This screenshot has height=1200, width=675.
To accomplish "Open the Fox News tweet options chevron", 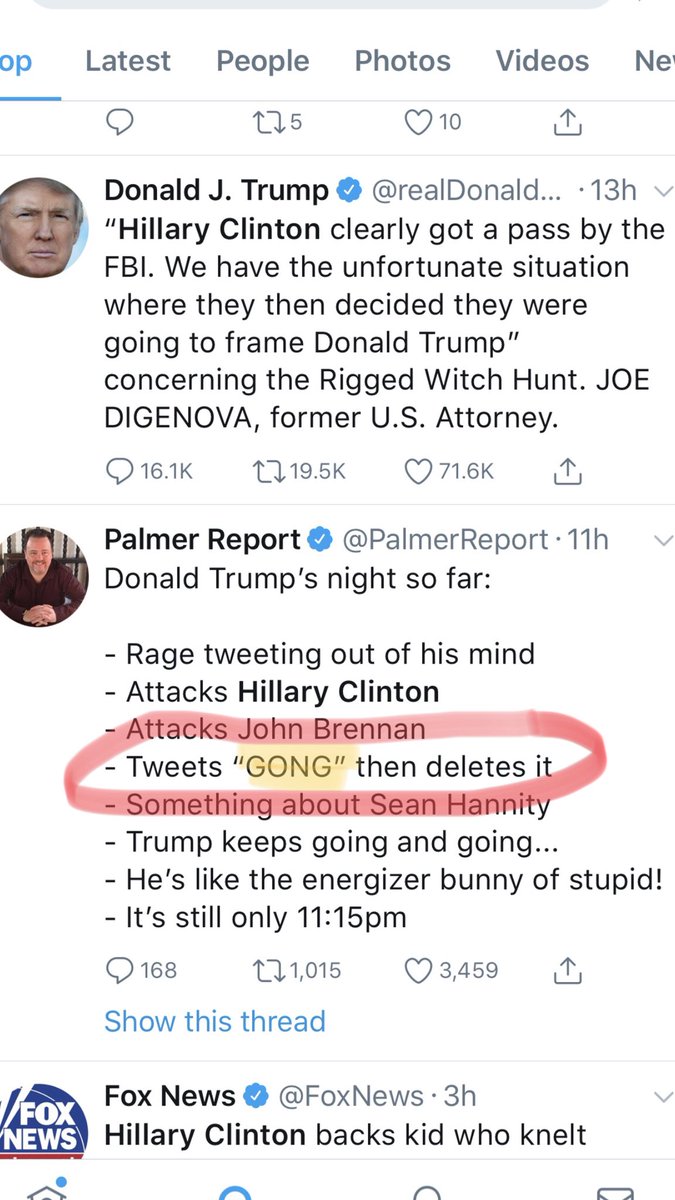I will click(x=661, y=1097).
